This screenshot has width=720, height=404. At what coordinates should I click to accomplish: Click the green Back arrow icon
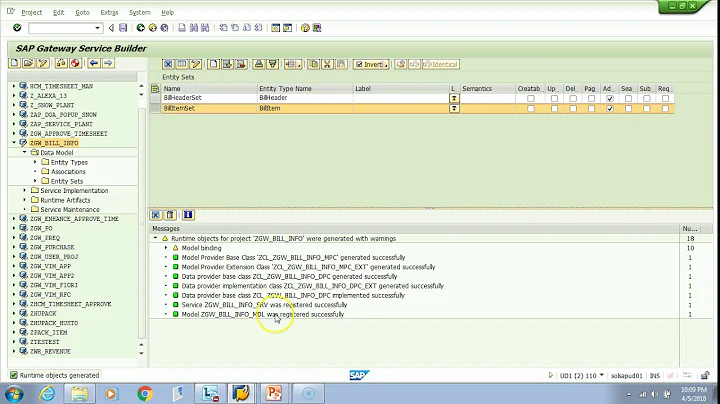(x=141, y=28)
